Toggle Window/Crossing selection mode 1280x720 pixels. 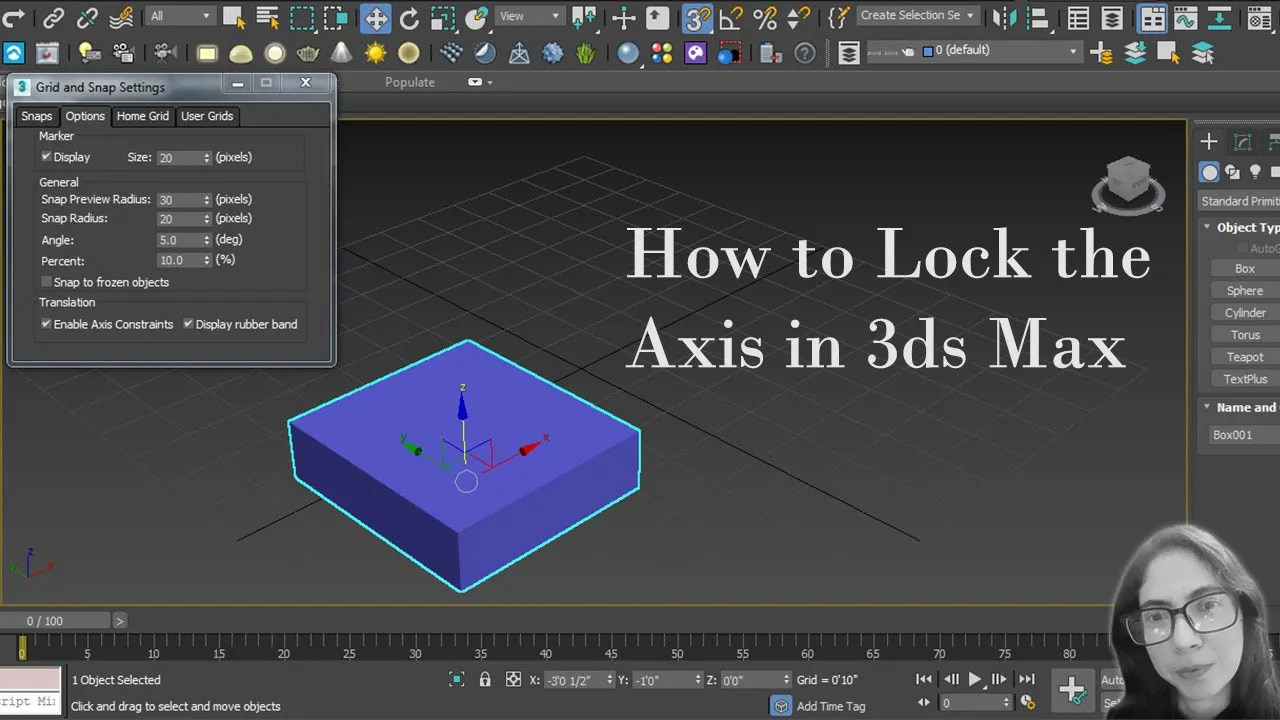pos(335,17)
